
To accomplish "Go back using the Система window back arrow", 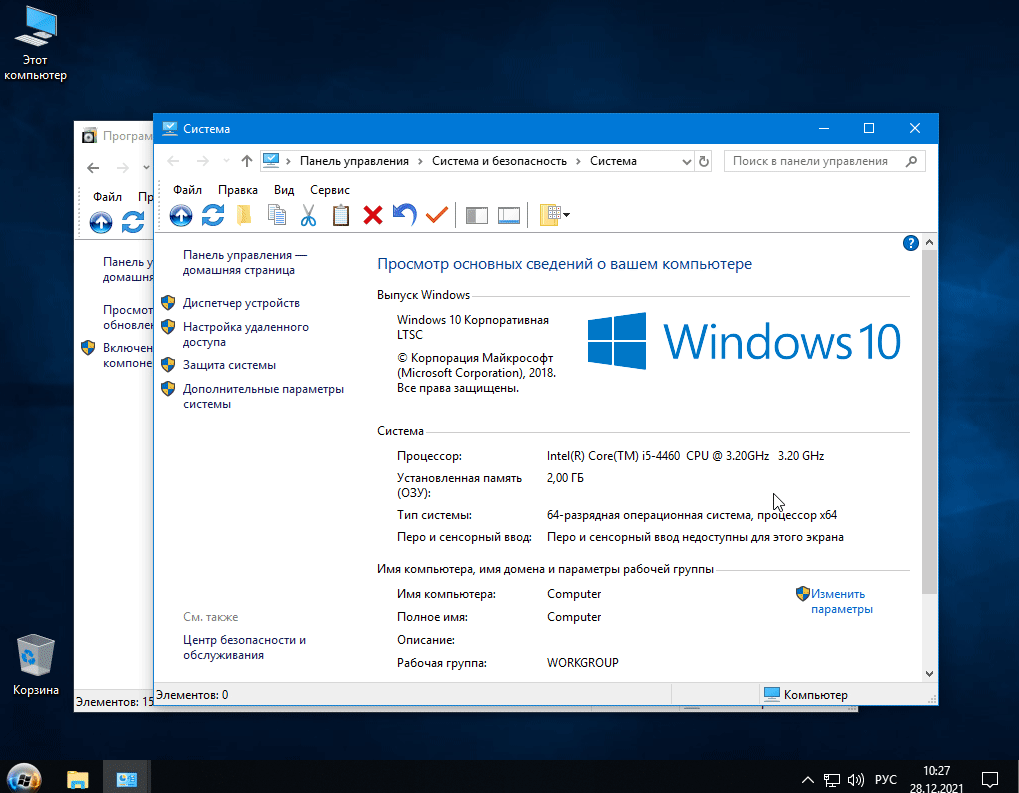I will tap(173, 161).
